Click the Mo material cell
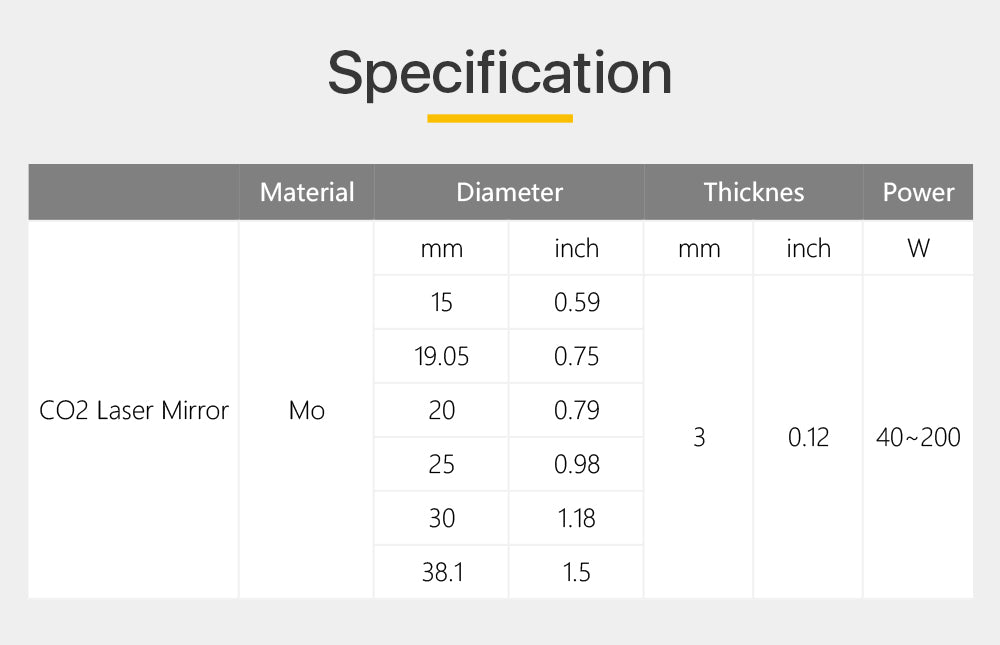 click(x=307, y=410)
